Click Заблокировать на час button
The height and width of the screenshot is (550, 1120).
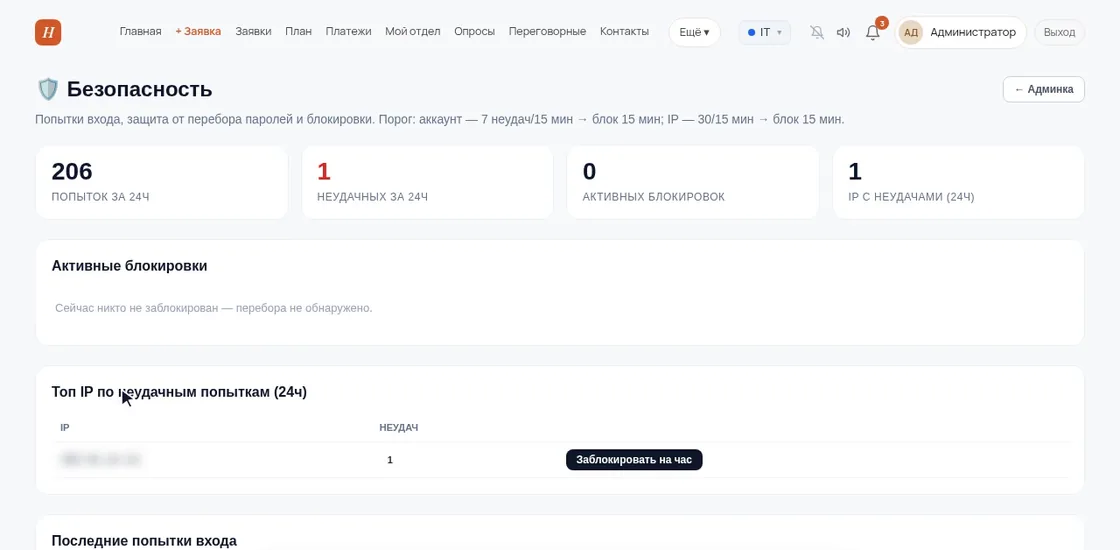tap(634, 459)
